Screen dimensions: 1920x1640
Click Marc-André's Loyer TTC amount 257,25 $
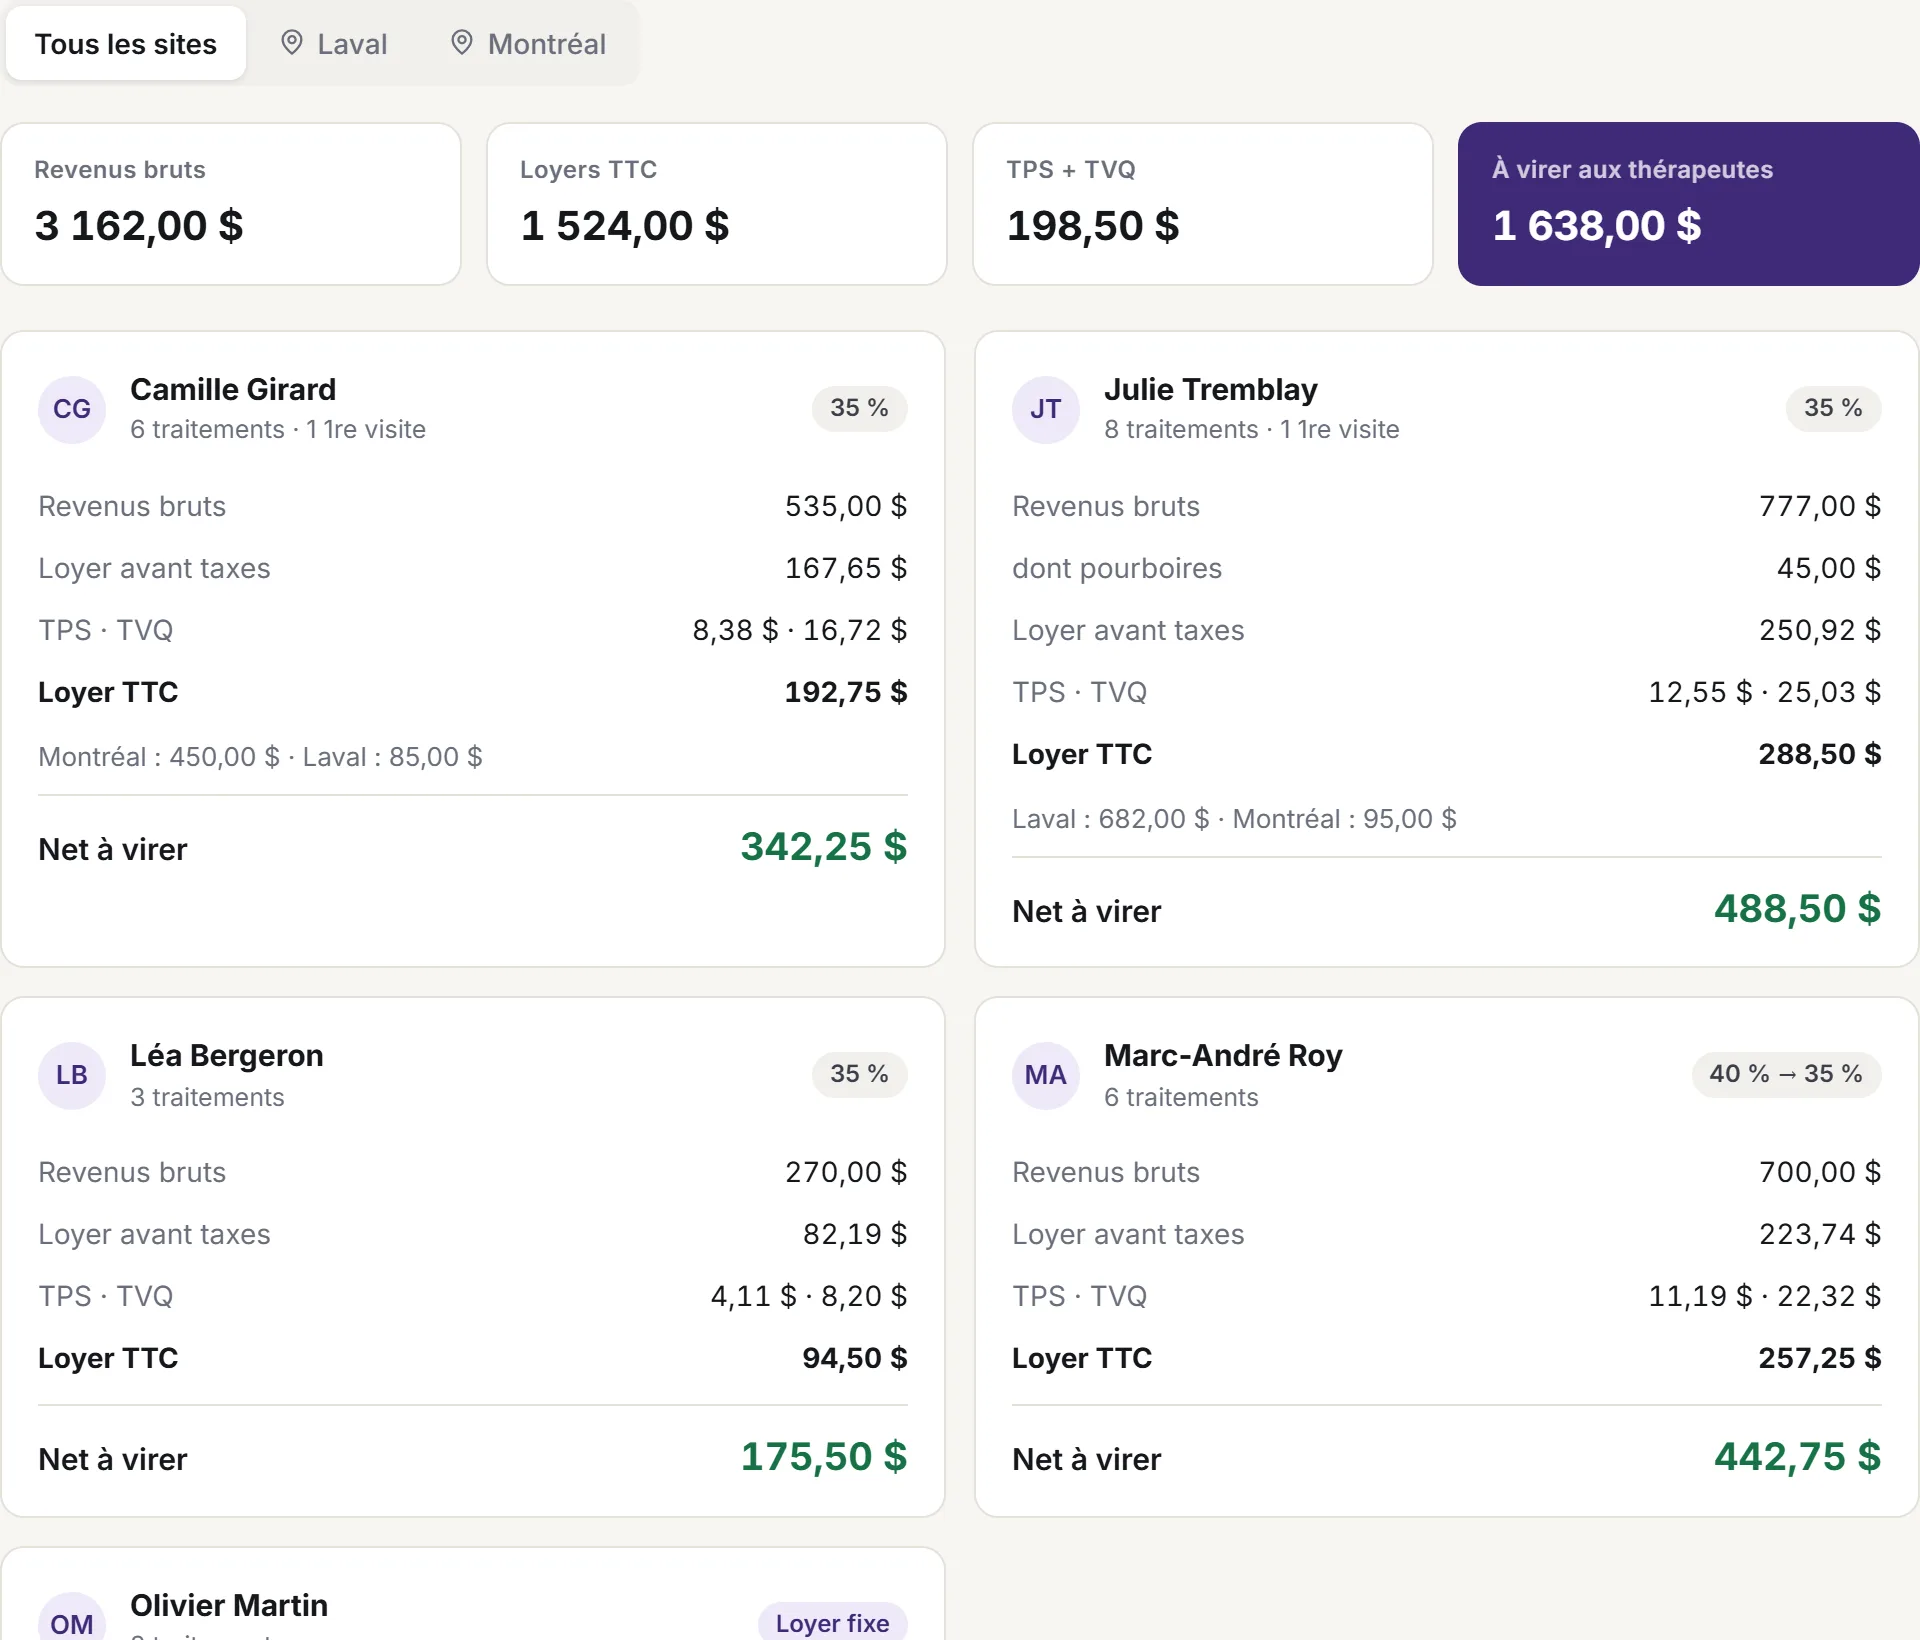click(1820, 1358)
